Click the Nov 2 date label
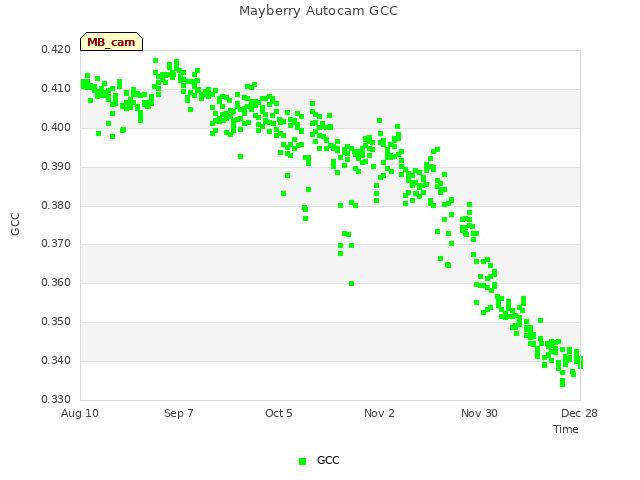This screenshot has width=640, height=480. tap(379, 413)
